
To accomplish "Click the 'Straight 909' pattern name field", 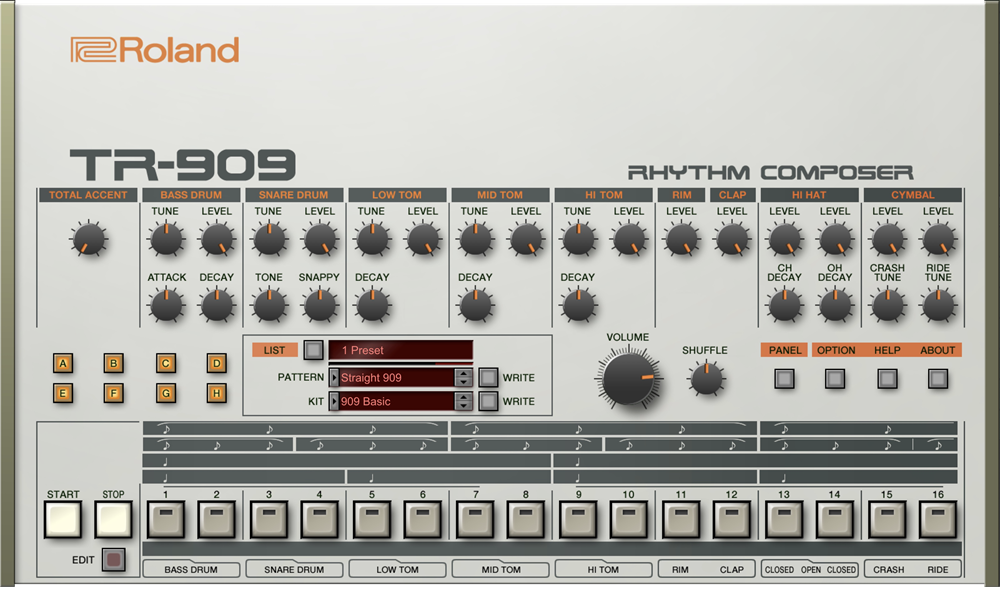I will pyautogui.click(x=397, y=378).
